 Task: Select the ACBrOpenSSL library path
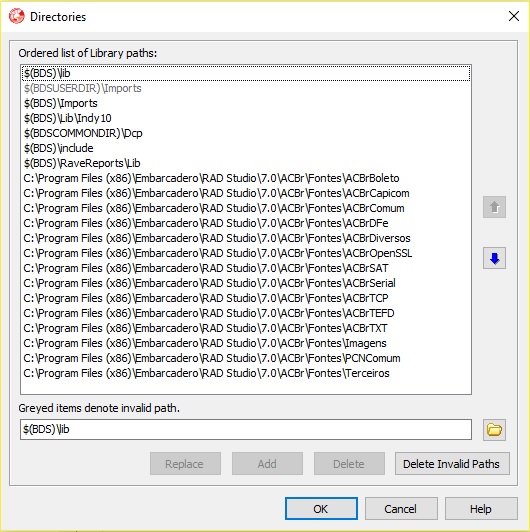(x=246, y=253)
